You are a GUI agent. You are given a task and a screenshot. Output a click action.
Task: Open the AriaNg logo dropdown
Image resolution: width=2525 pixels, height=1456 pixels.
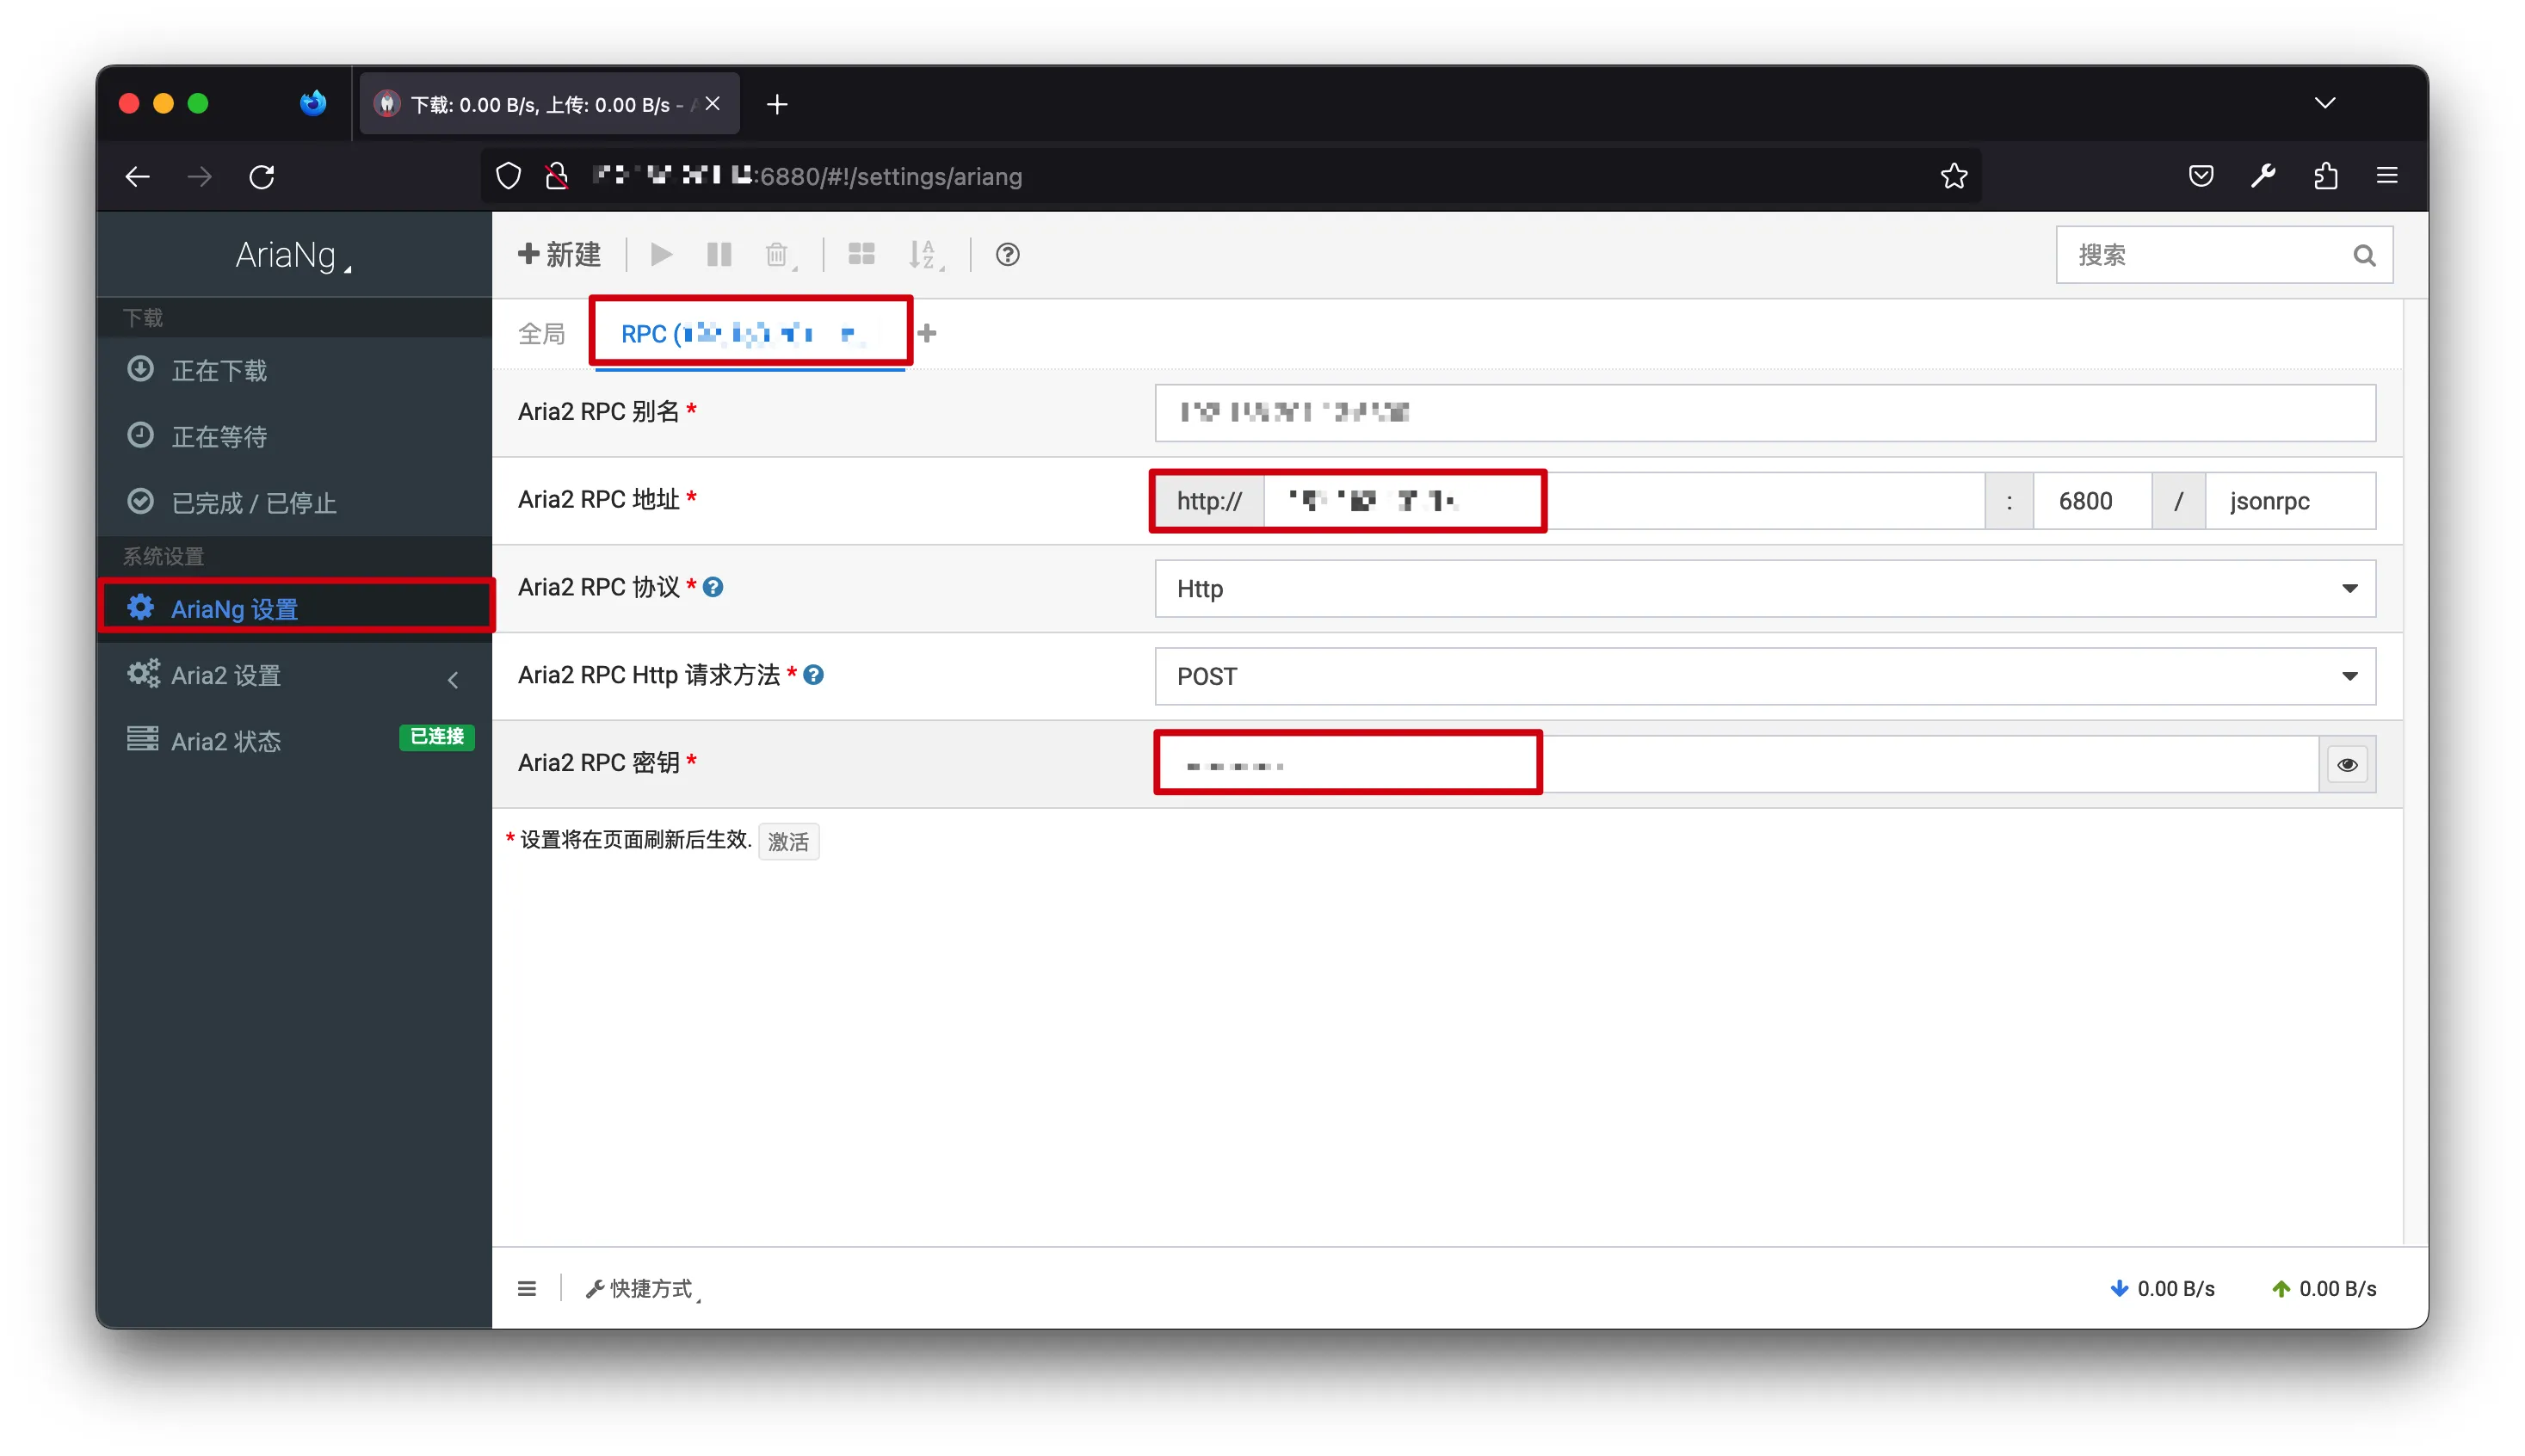(x=294, y=255)
